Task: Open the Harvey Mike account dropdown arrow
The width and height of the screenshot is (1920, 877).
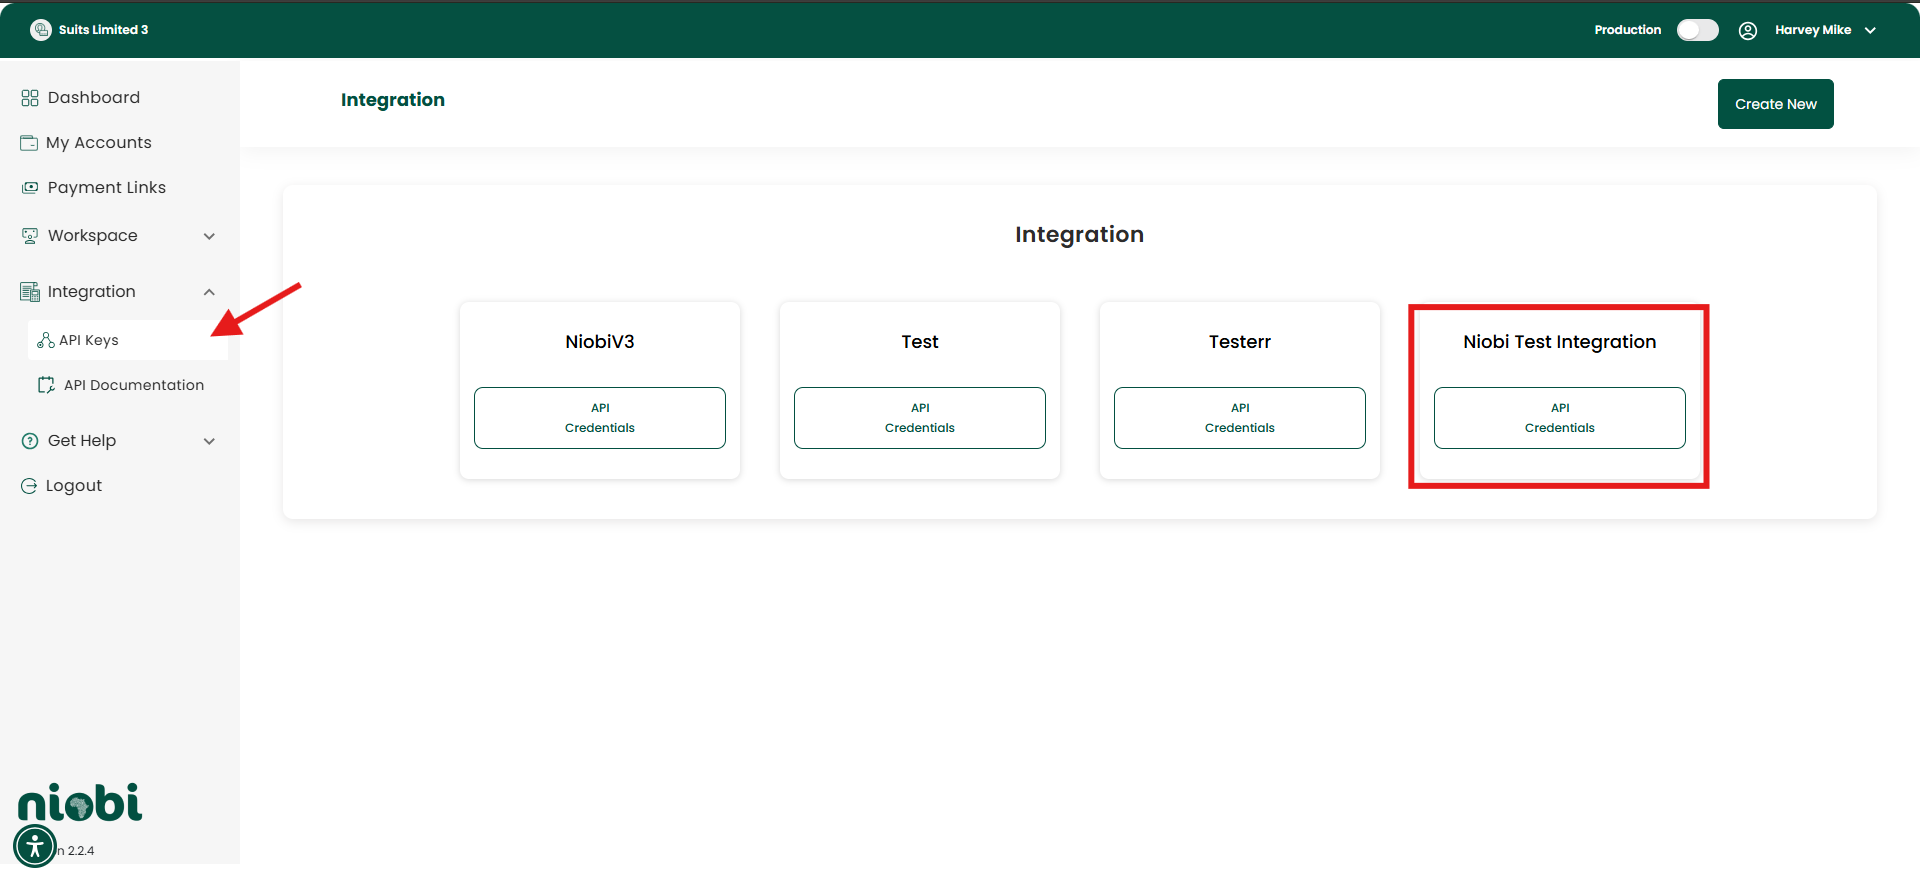Action: [1870, 30]
